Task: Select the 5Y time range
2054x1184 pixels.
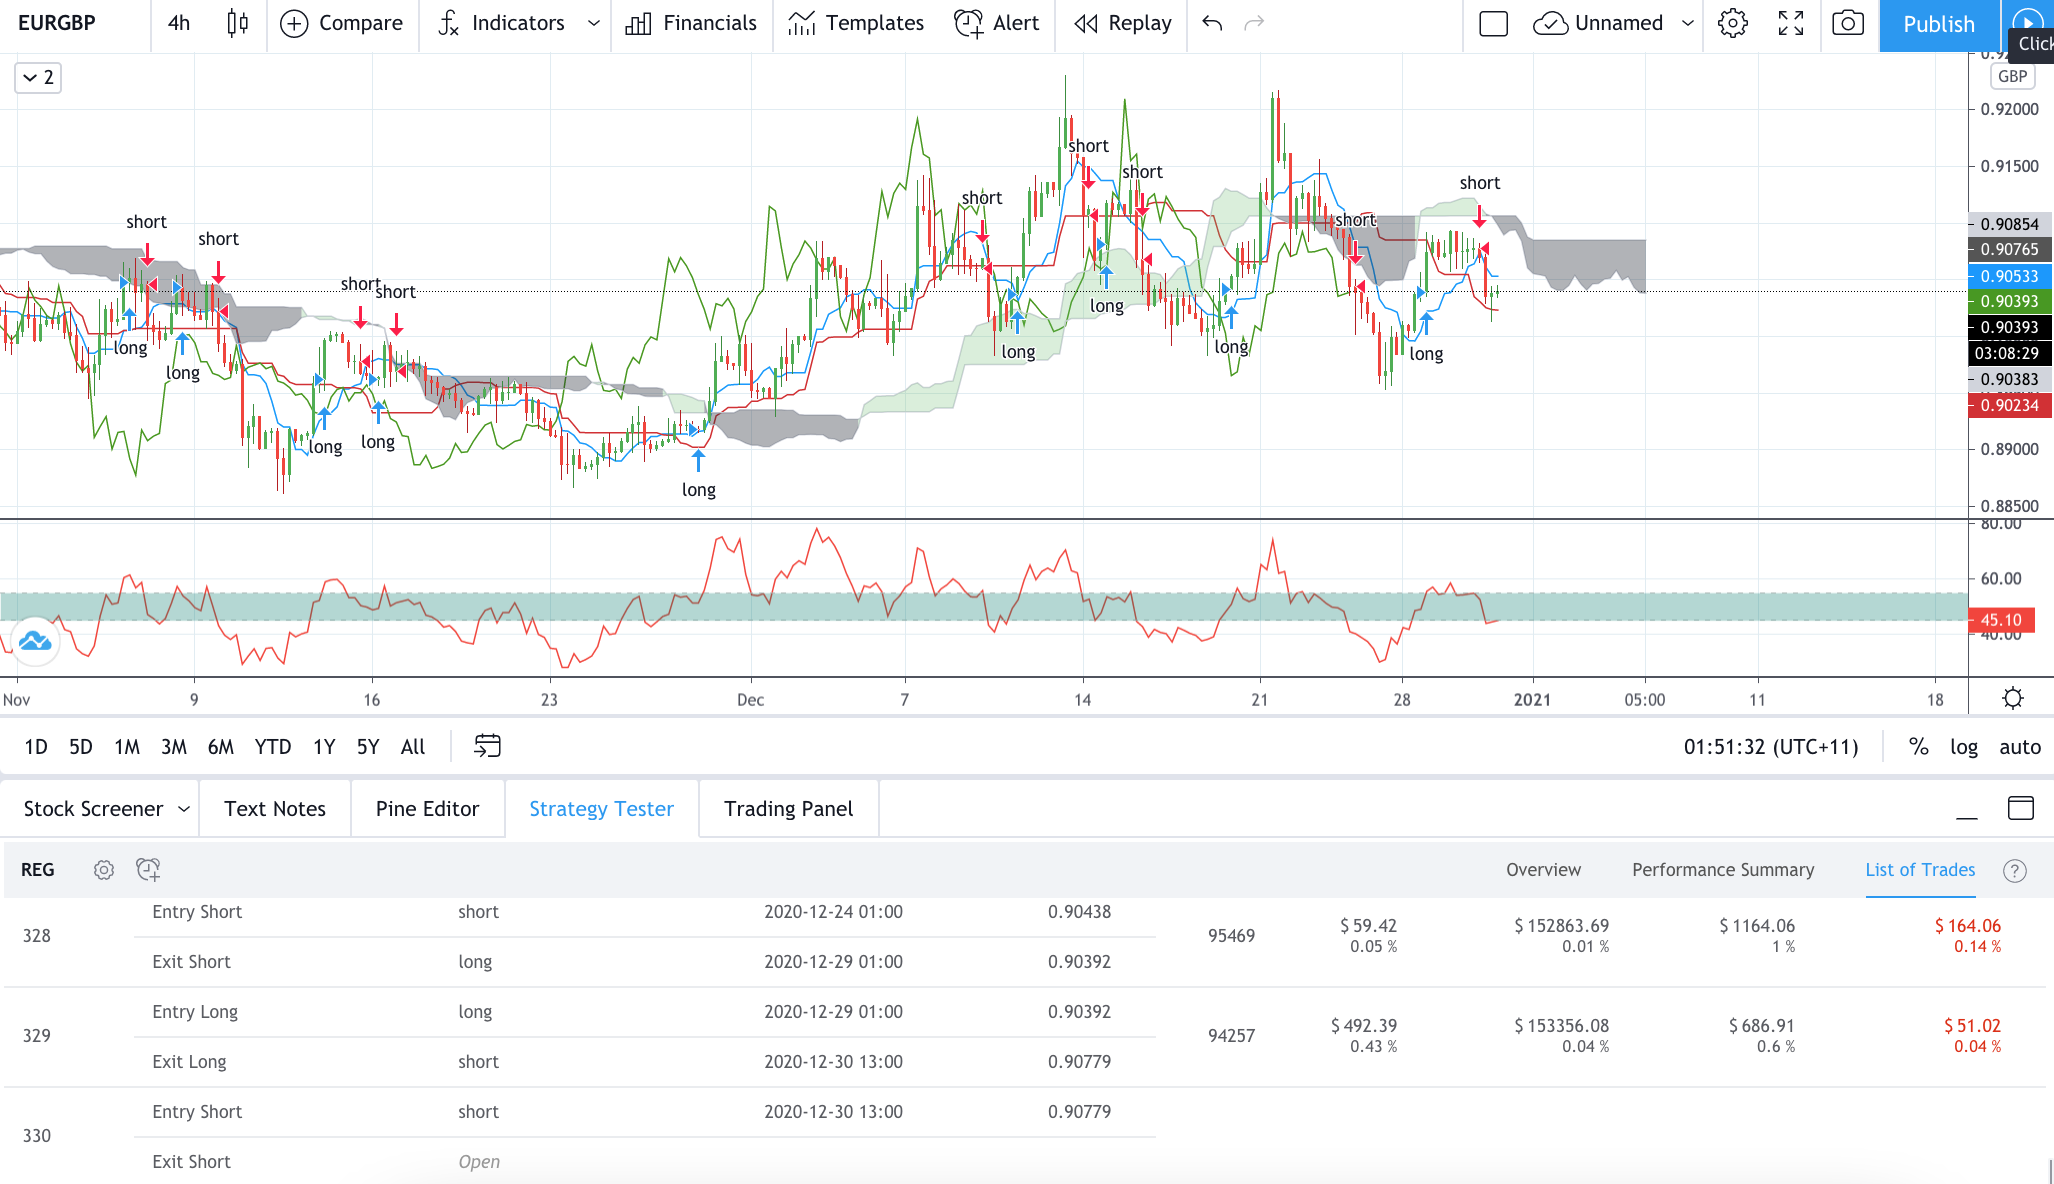Action: pos(368,747)
